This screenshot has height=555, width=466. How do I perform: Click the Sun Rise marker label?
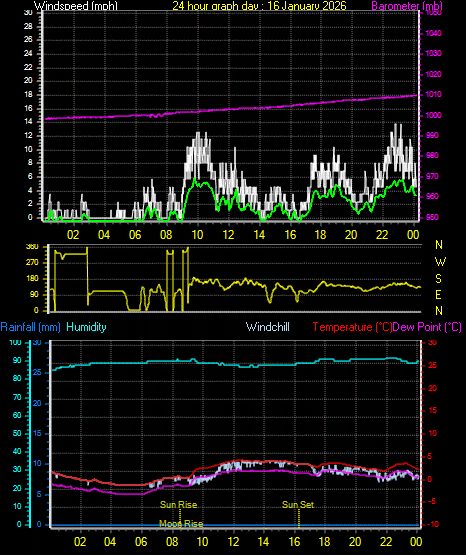tap(178, 505)
